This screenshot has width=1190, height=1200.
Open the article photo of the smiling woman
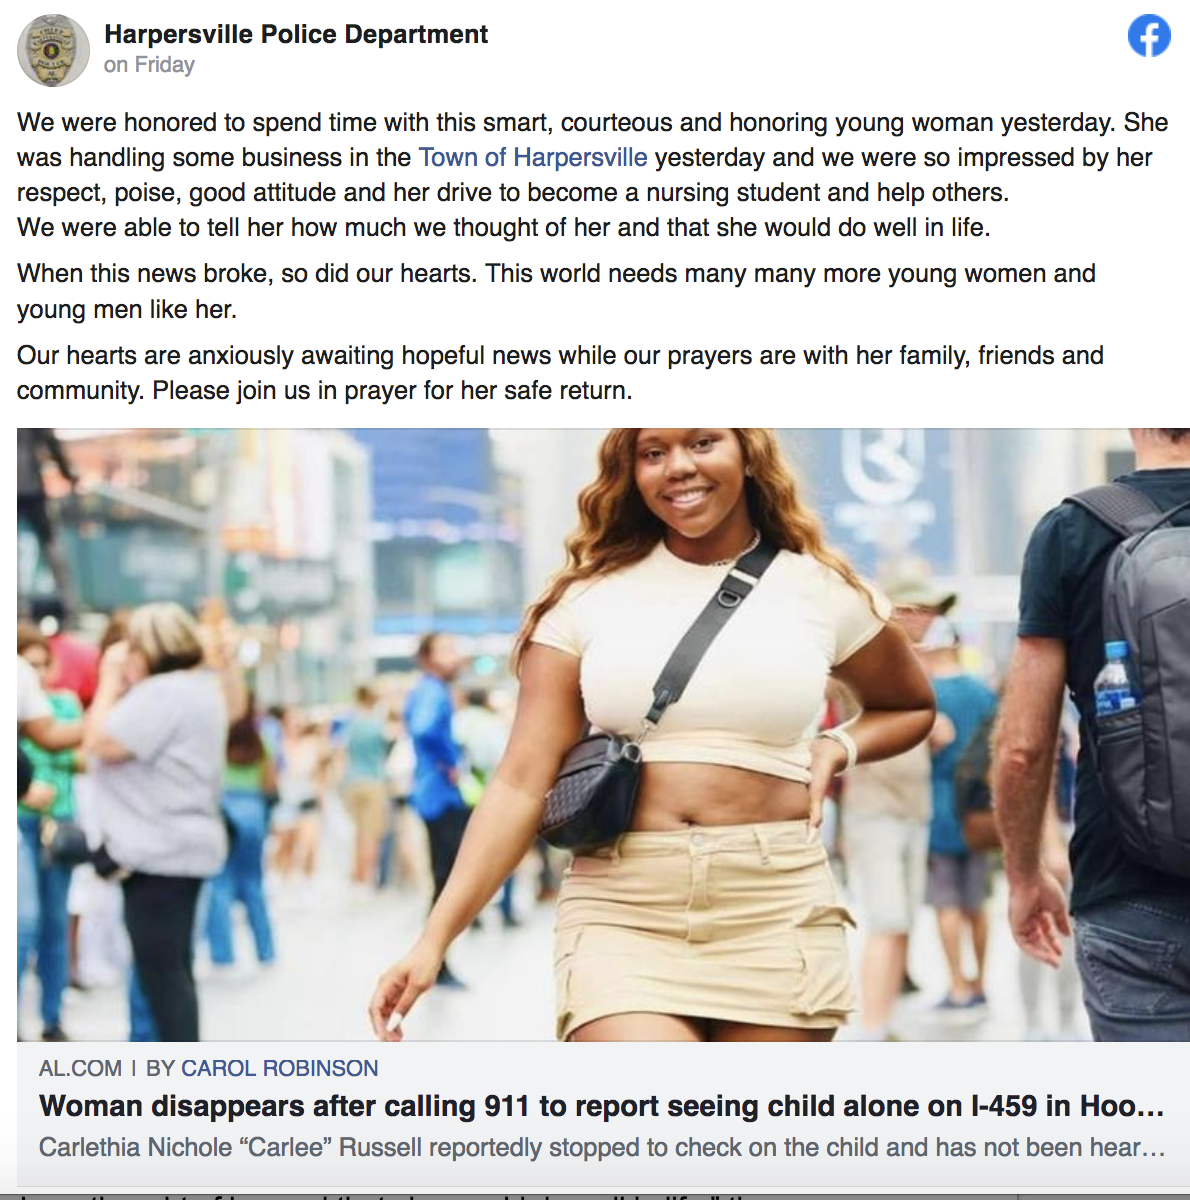coord(603,735)
